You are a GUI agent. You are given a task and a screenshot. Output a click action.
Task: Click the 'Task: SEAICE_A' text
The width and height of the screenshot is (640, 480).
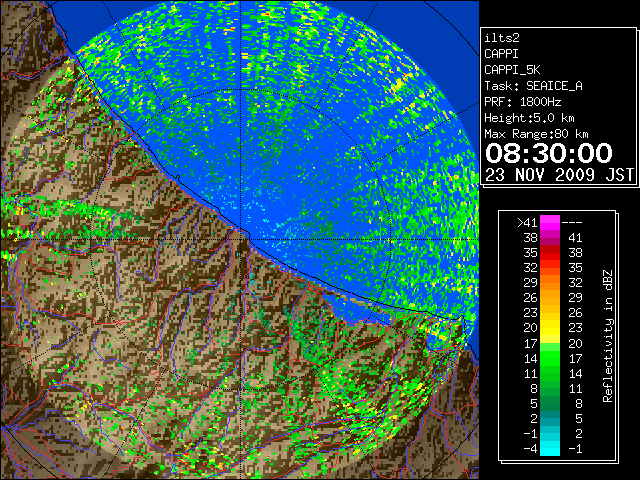pyautogui.click(x=533, y=86)
